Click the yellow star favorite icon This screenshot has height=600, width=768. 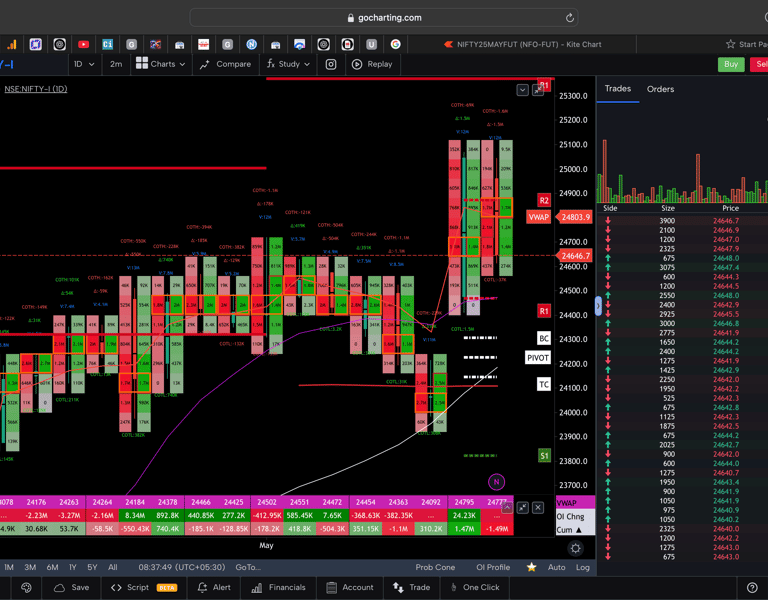(x=531, y=567)
